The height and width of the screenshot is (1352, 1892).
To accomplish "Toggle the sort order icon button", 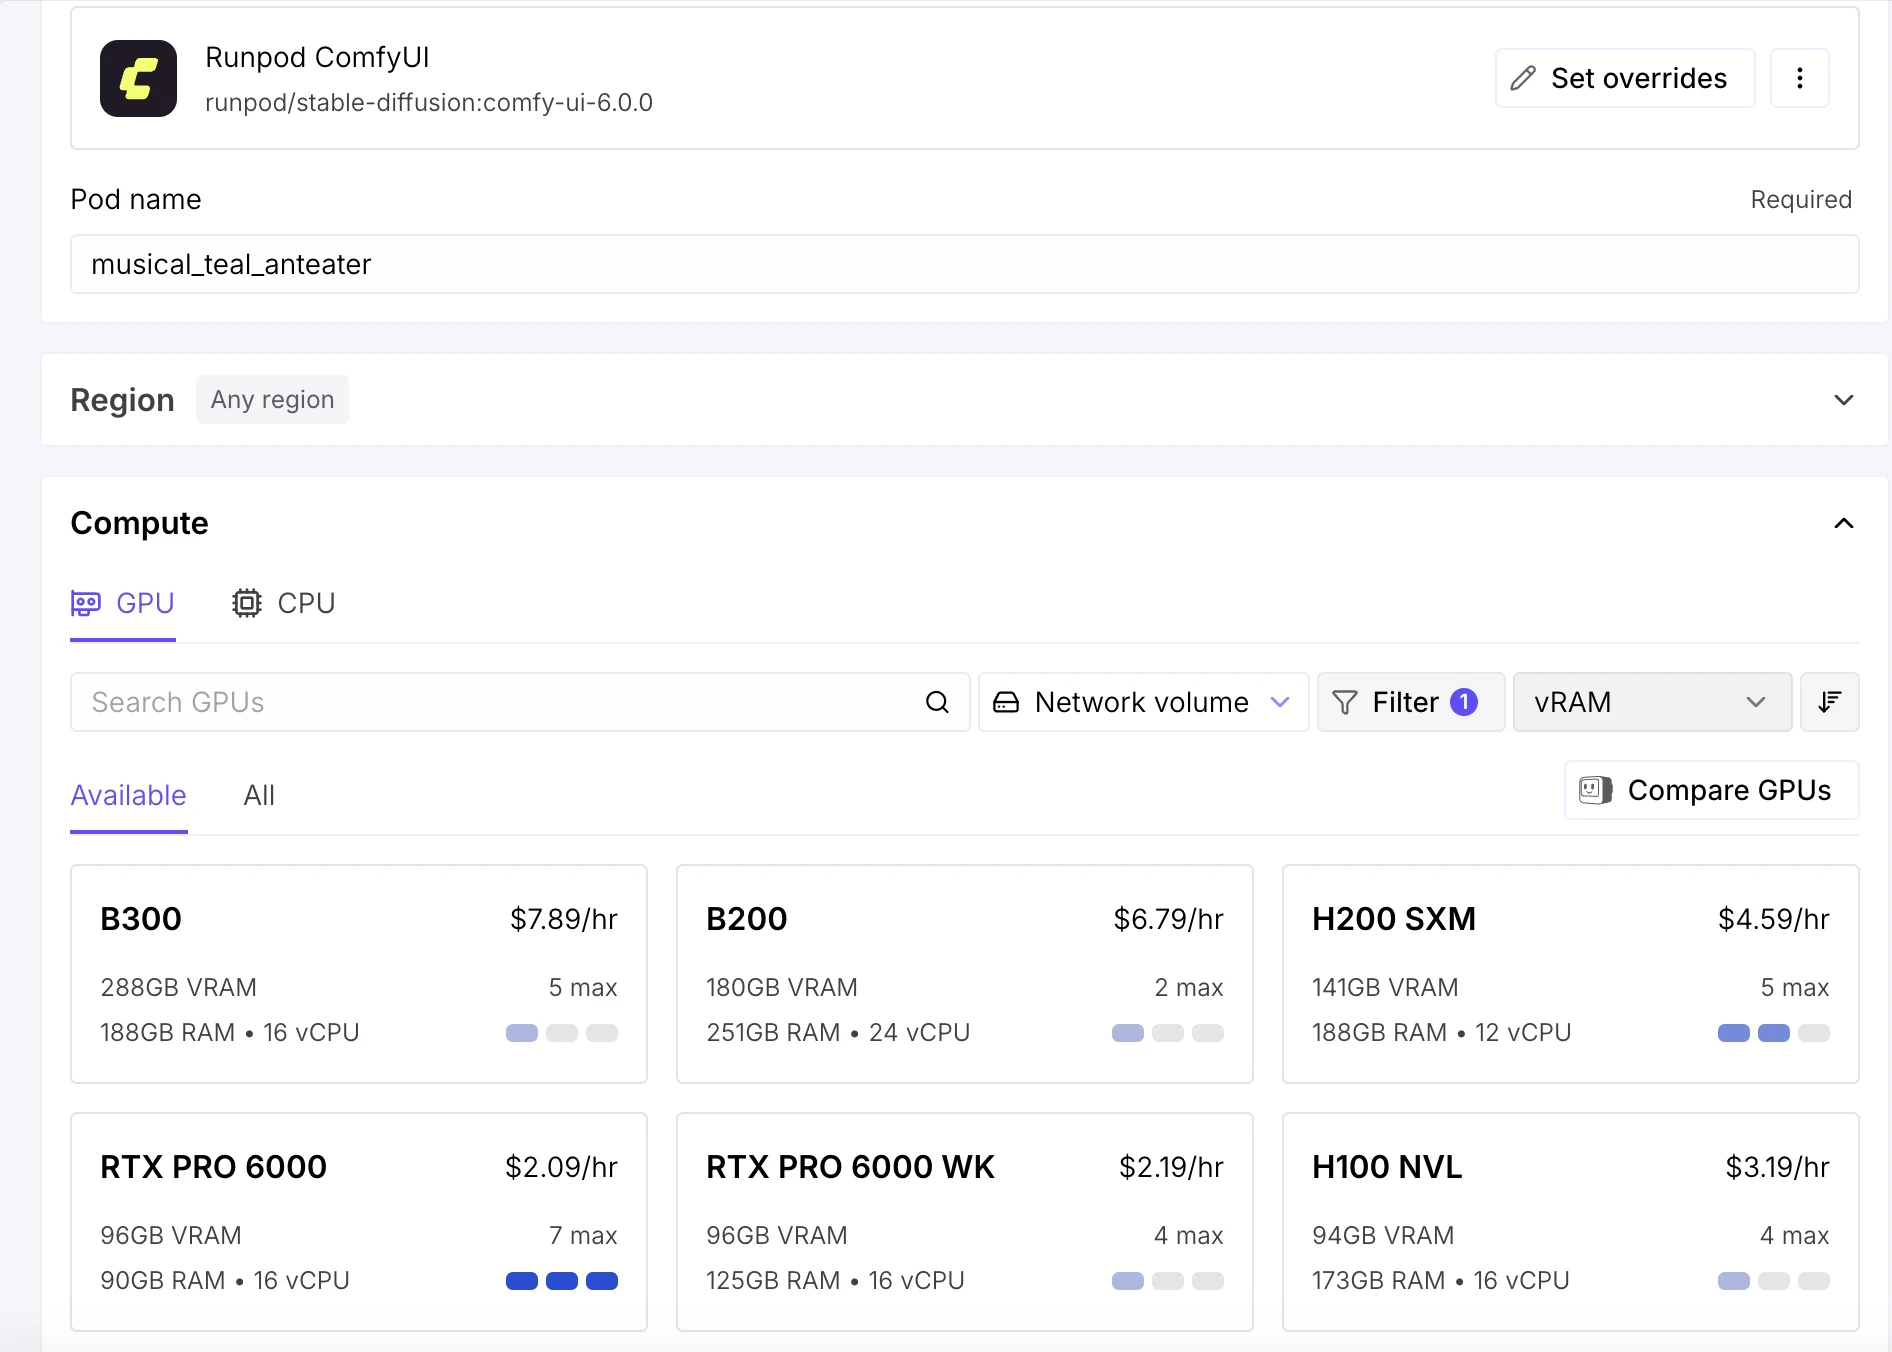I will click(1829, 702).
